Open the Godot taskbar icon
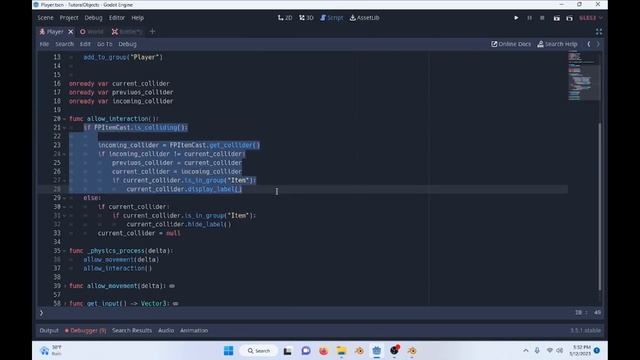This screenshot has height=360, width=640. coord(376,351)
